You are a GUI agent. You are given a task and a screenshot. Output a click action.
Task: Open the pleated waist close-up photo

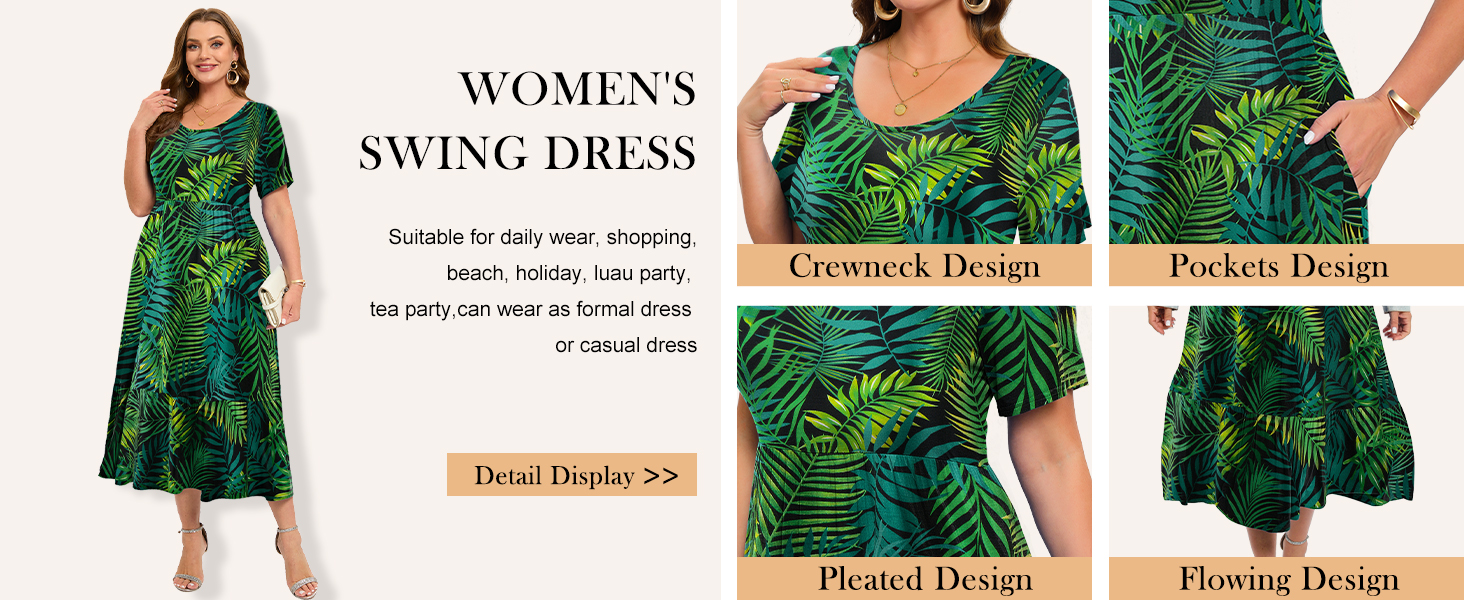click(x=914, y=431)
